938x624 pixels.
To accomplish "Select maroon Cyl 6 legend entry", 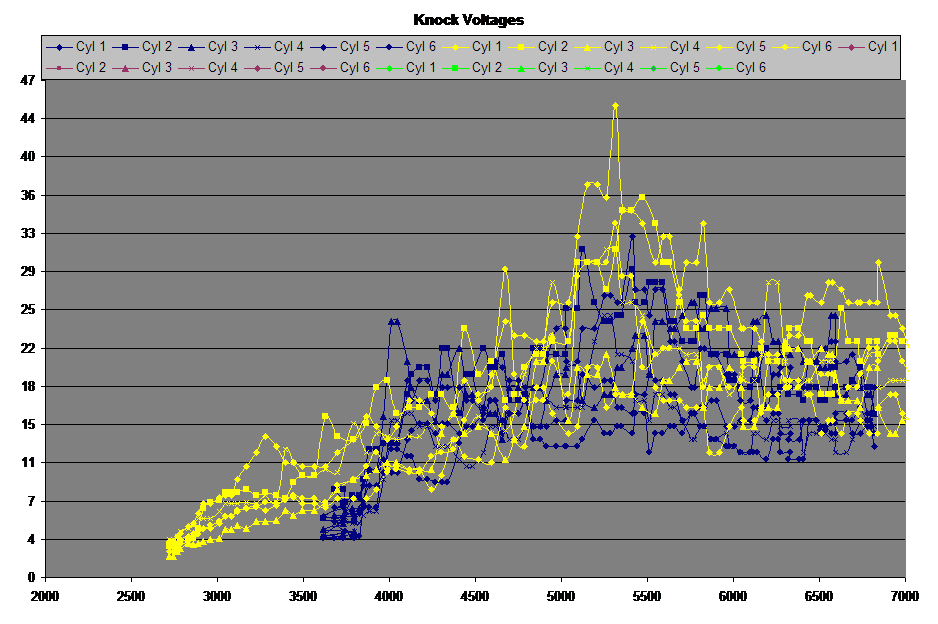I will [340, 68].
